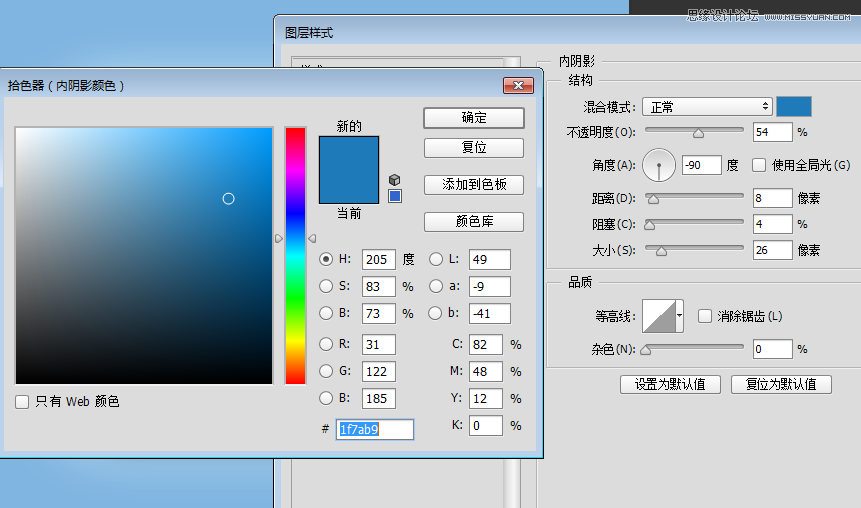Image resolution: width=861 pixels, height=508 pixels.
Task: Click the angle dial control
Action: click(659, 164)
